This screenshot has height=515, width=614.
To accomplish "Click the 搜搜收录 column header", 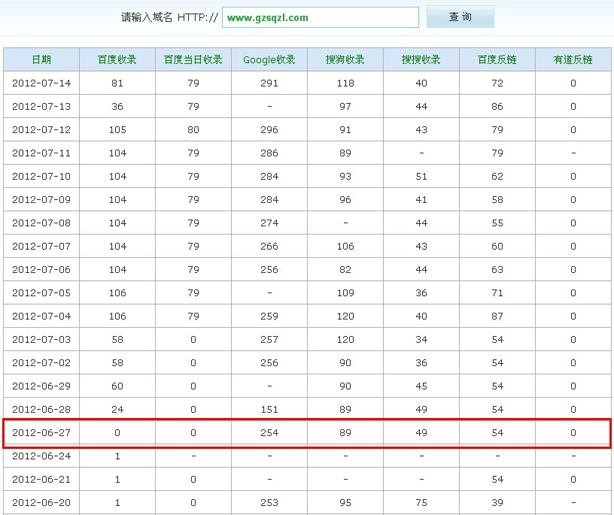I will click(x=421, y=60).
